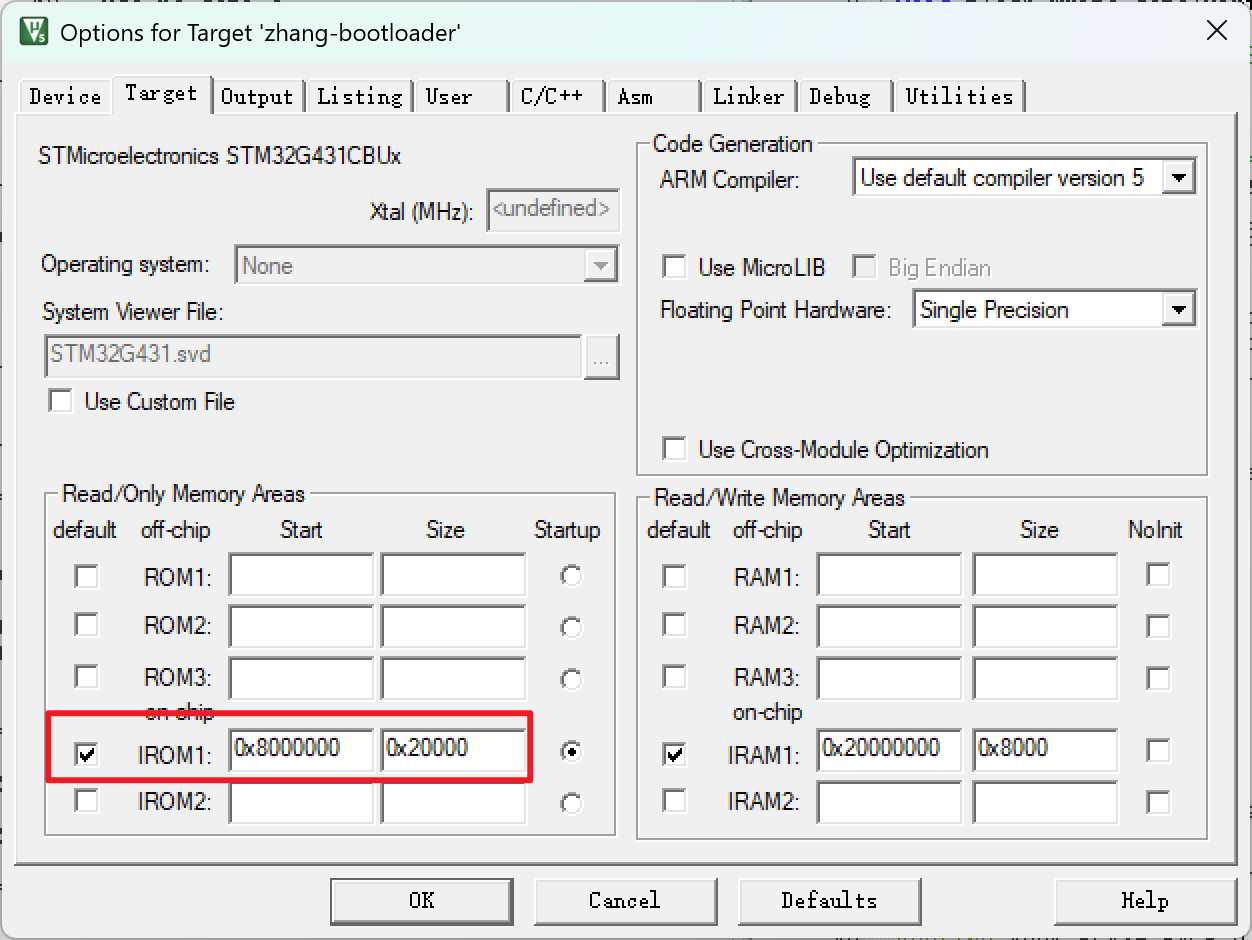Enable Use MicroLIB checkbox

click(x=675, y=267)
